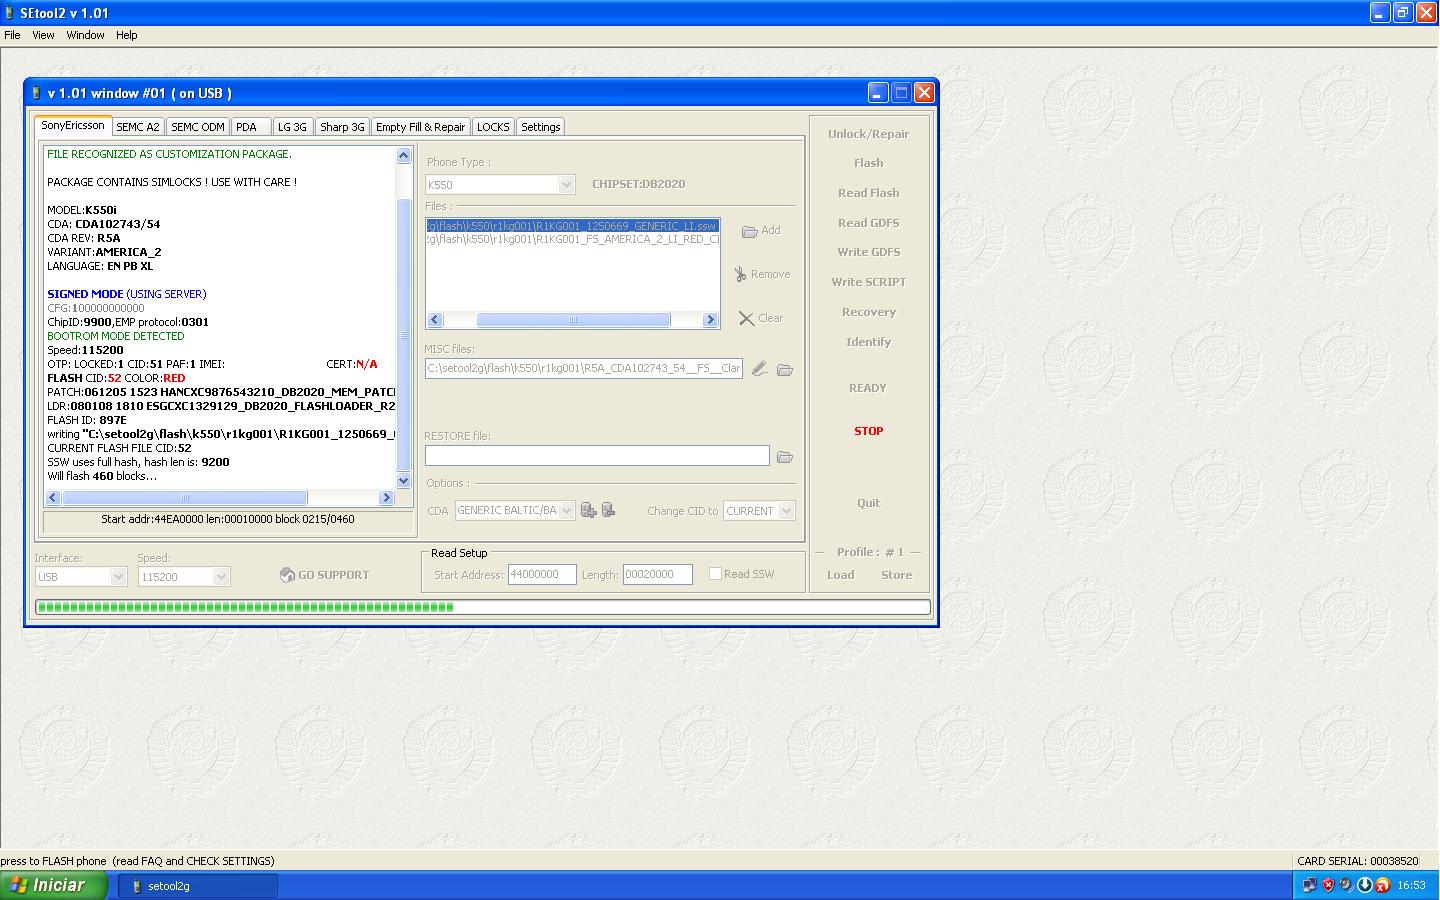The image size is (1440, 900).
Task: Switch to the Empty Fill & Repair tab
Action: 420,127
